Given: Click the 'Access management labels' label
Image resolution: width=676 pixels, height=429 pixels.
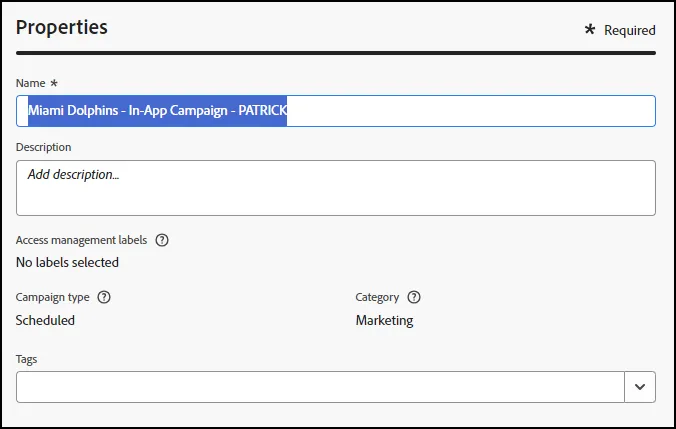Looking at the screenshot, I should (81, 240).
